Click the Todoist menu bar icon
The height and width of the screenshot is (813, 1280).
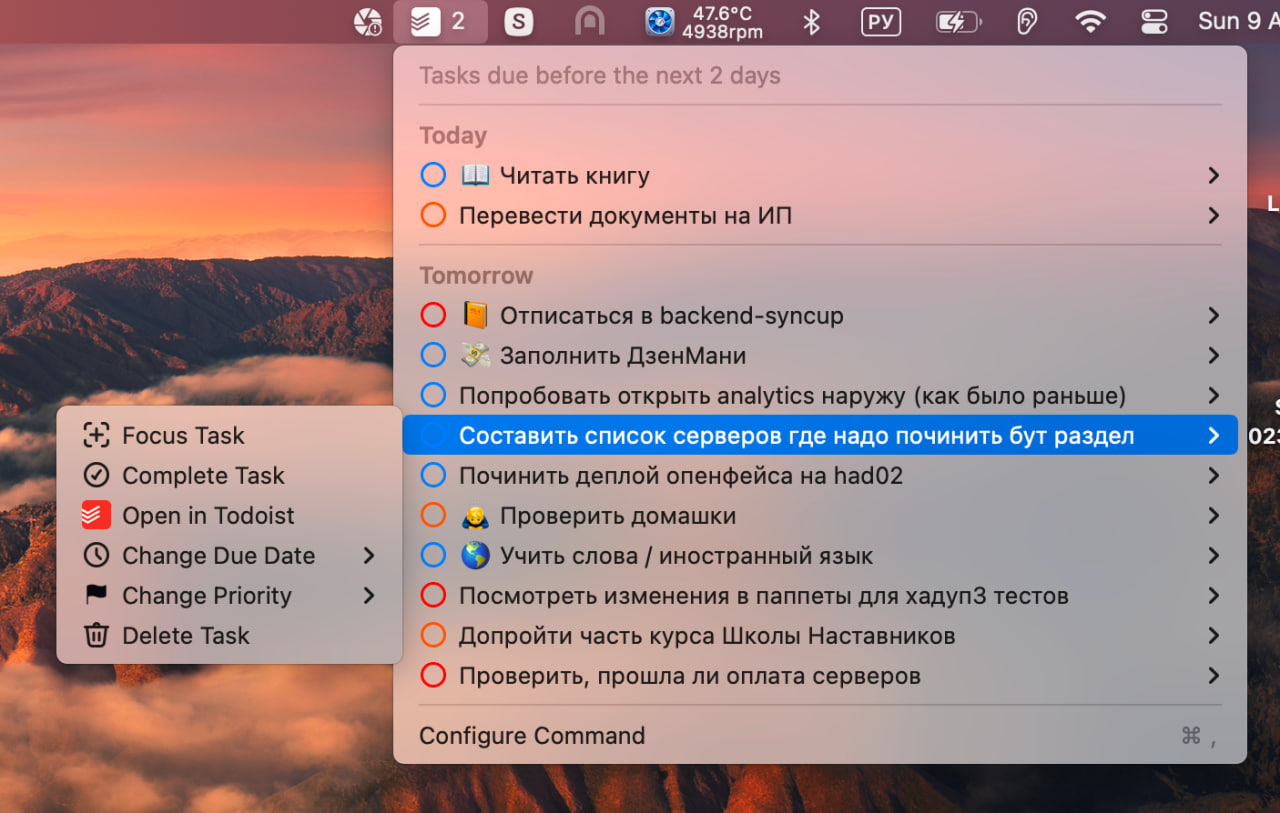coord(427,21)
